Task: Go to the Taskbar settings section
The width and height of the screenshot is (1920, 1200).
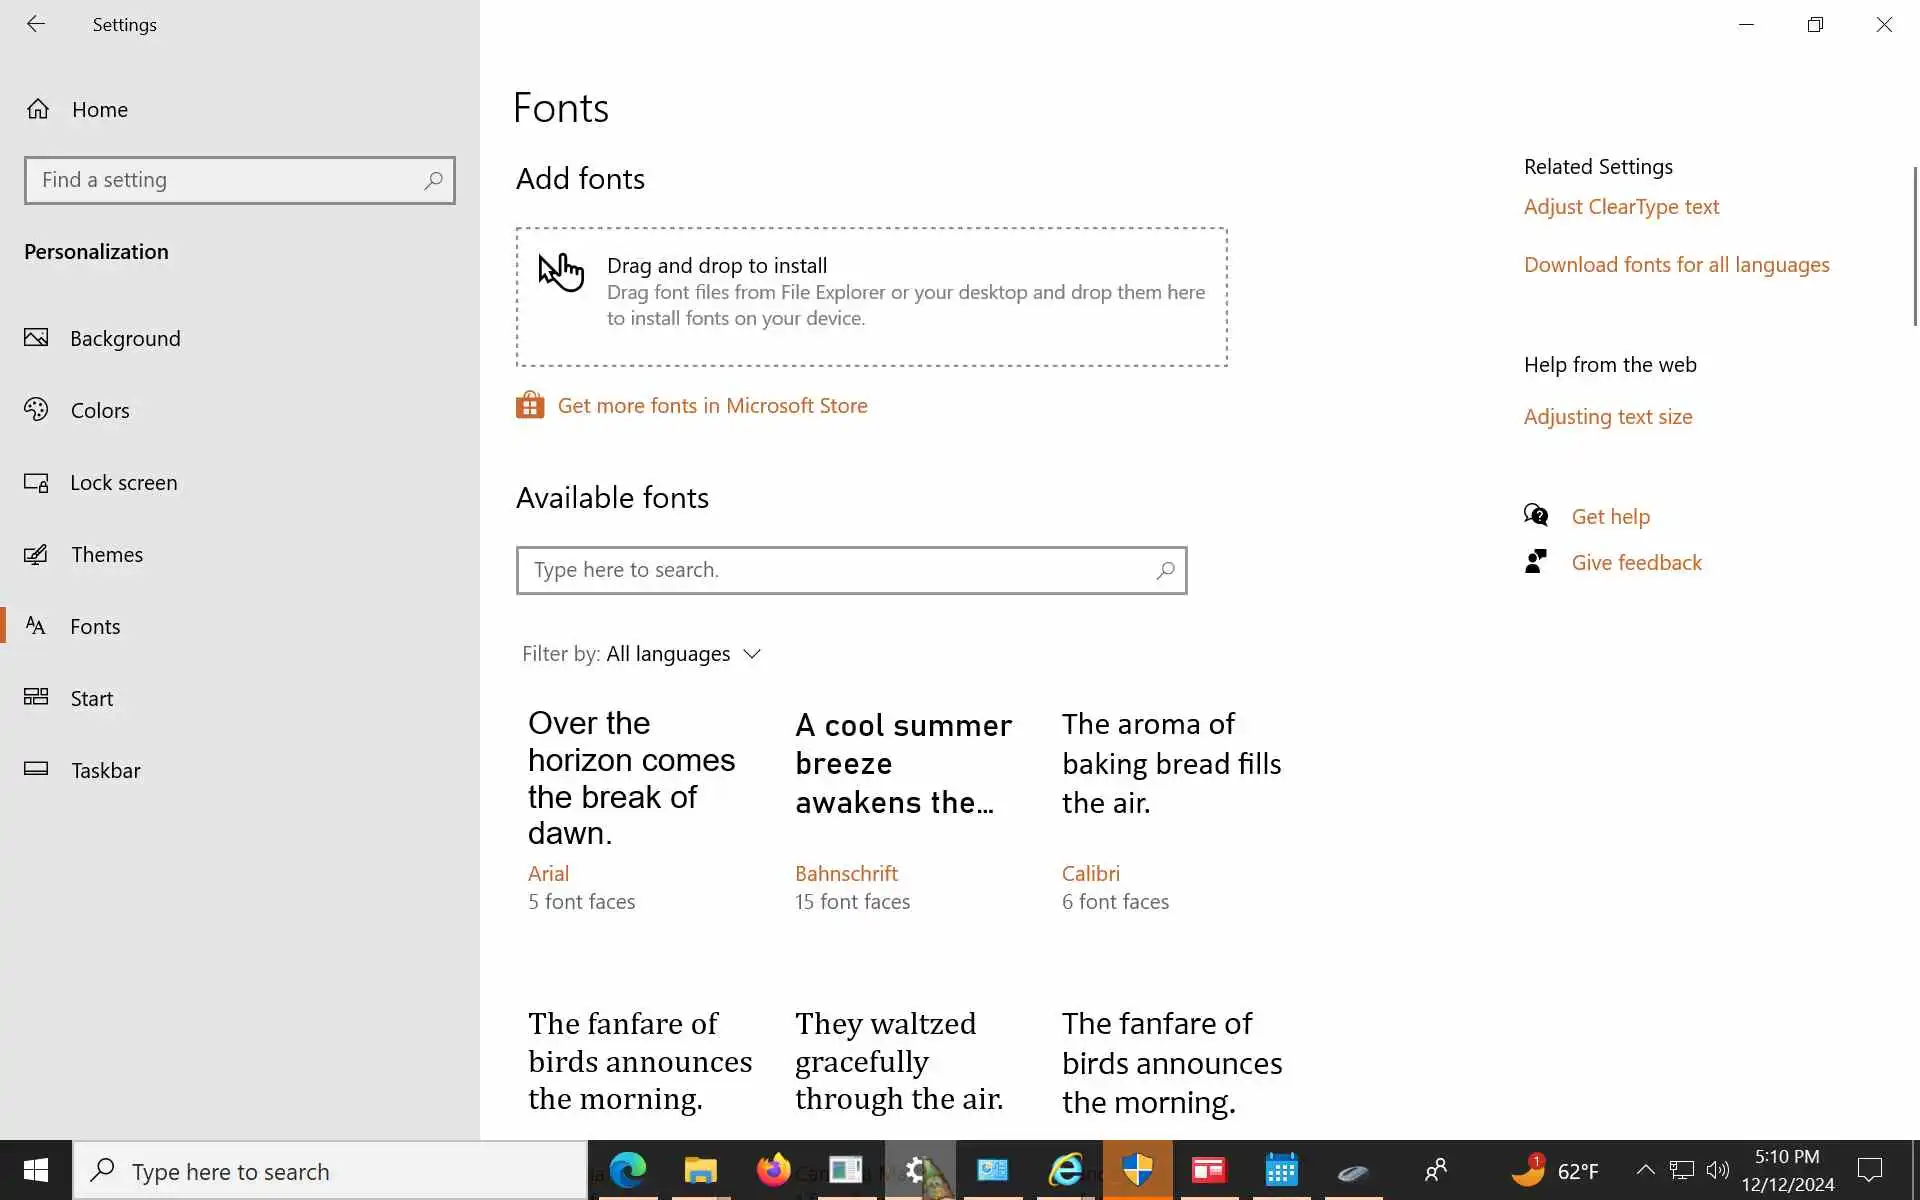Action: (105, 771)
